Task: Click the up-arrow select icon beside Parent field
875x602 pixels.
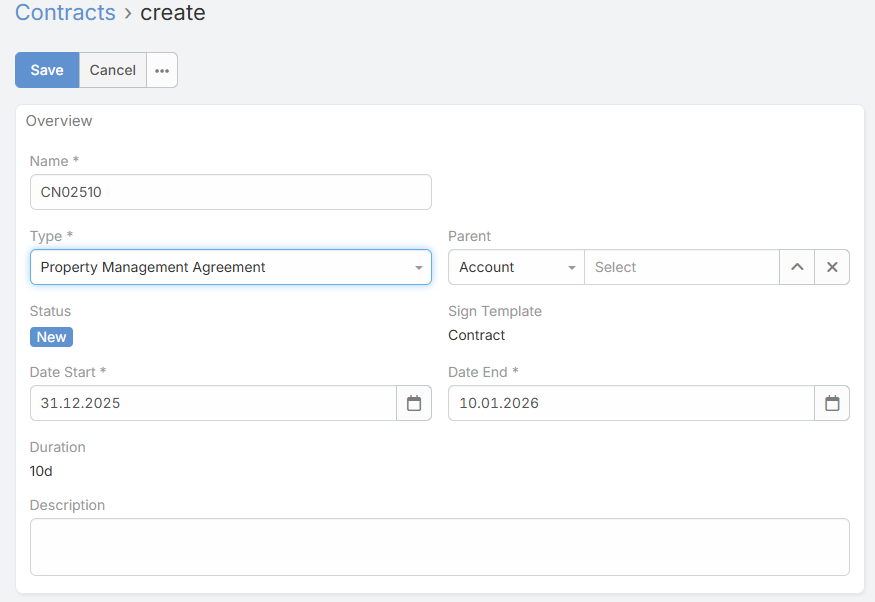Action: [x=797, y=267]
